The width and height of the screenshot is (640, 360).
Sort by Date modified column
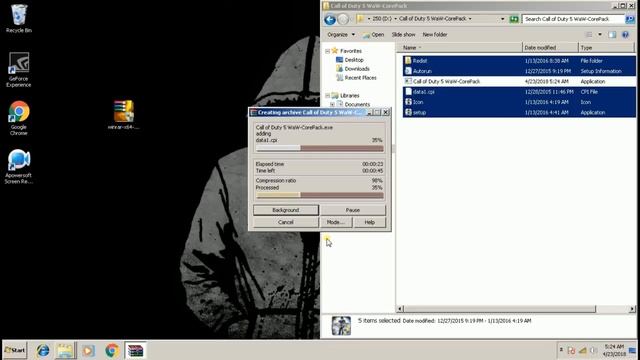(x=550, y=48)
